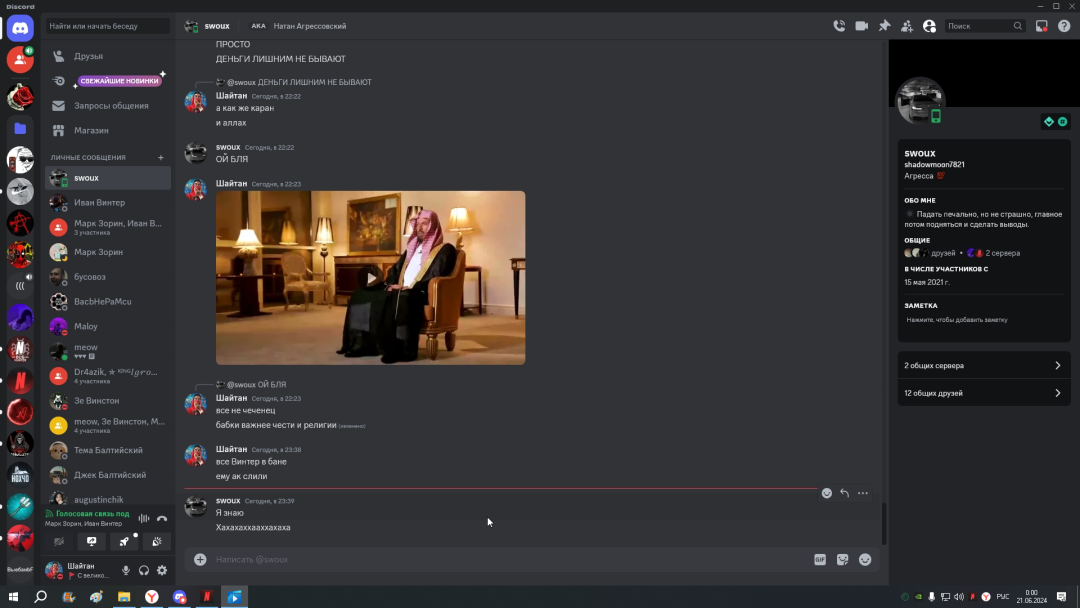Toggle microphone mute
The height and width of the screenshot is (608, 1080).
pyautogui.click(x=126, y=570)
